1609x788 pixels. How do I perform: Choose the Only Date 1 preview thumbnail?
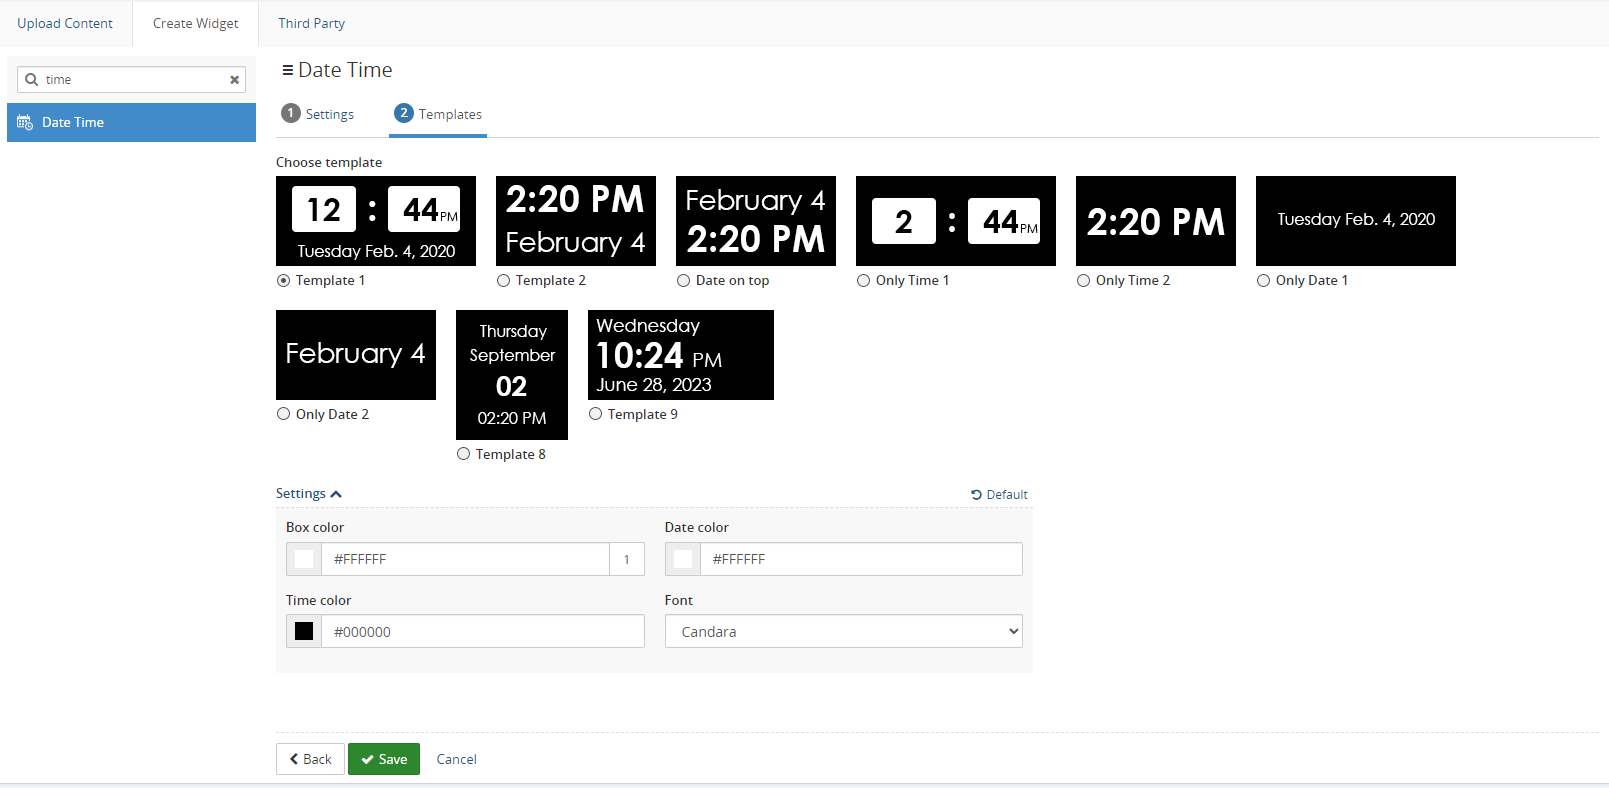[1356, 221]
